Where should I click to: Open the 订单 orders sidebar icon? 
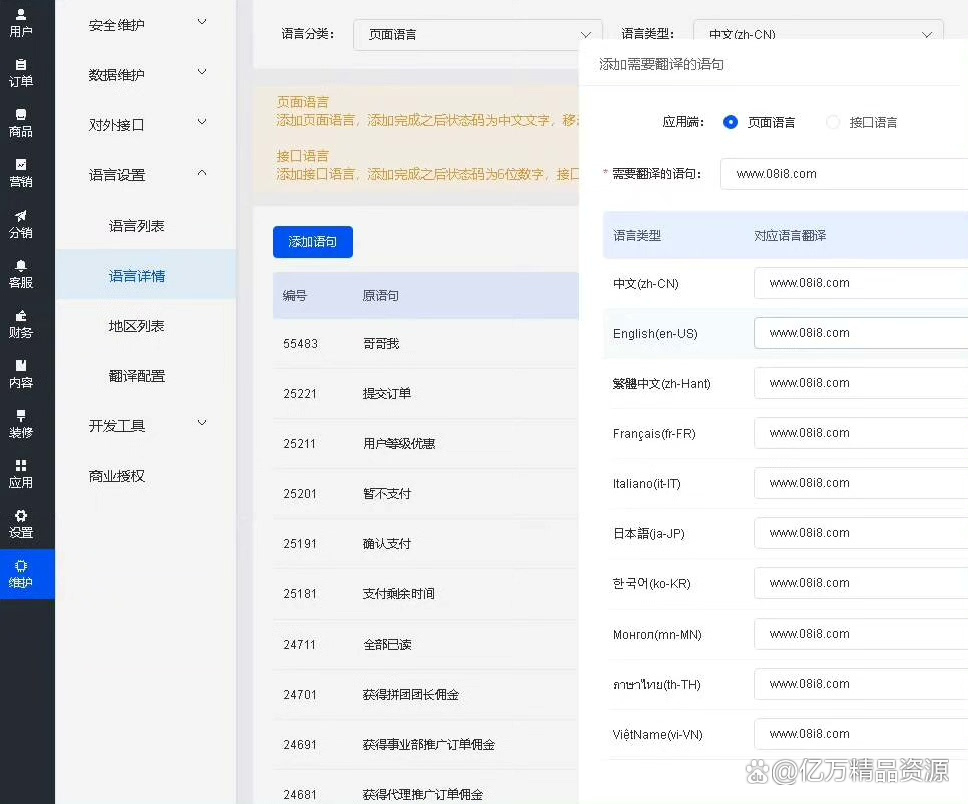pos(20,73)
